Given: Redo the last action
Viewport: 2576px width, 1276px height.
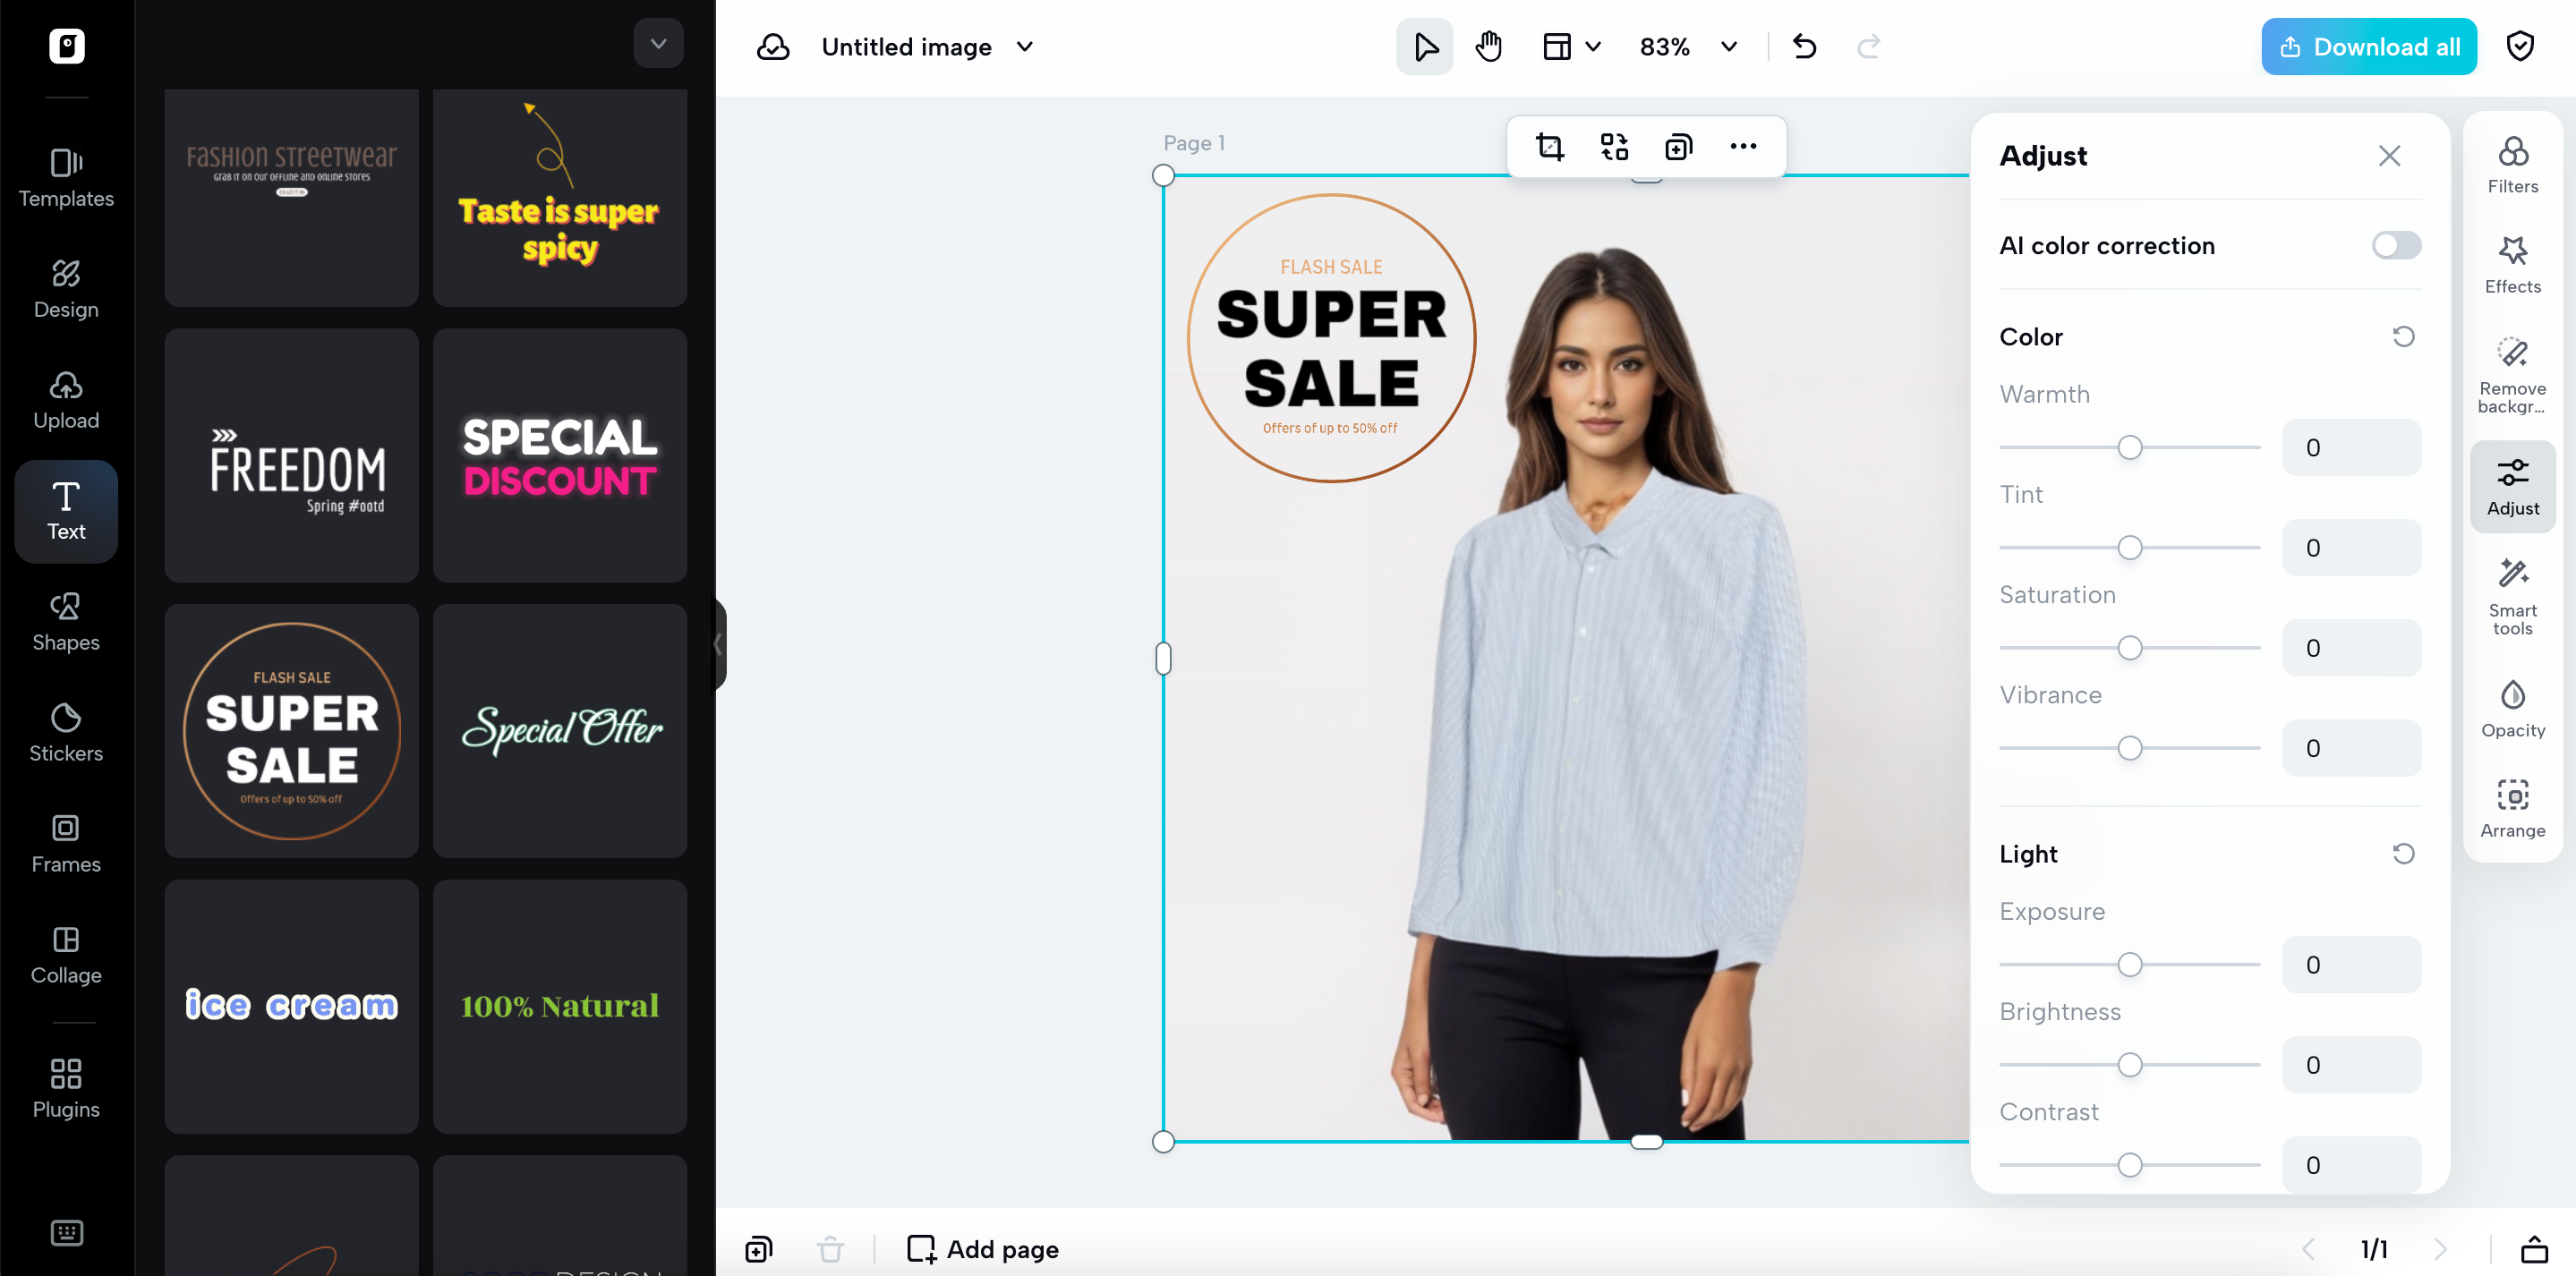Looking at the screenshot, I should click(x=1868, y=47).
